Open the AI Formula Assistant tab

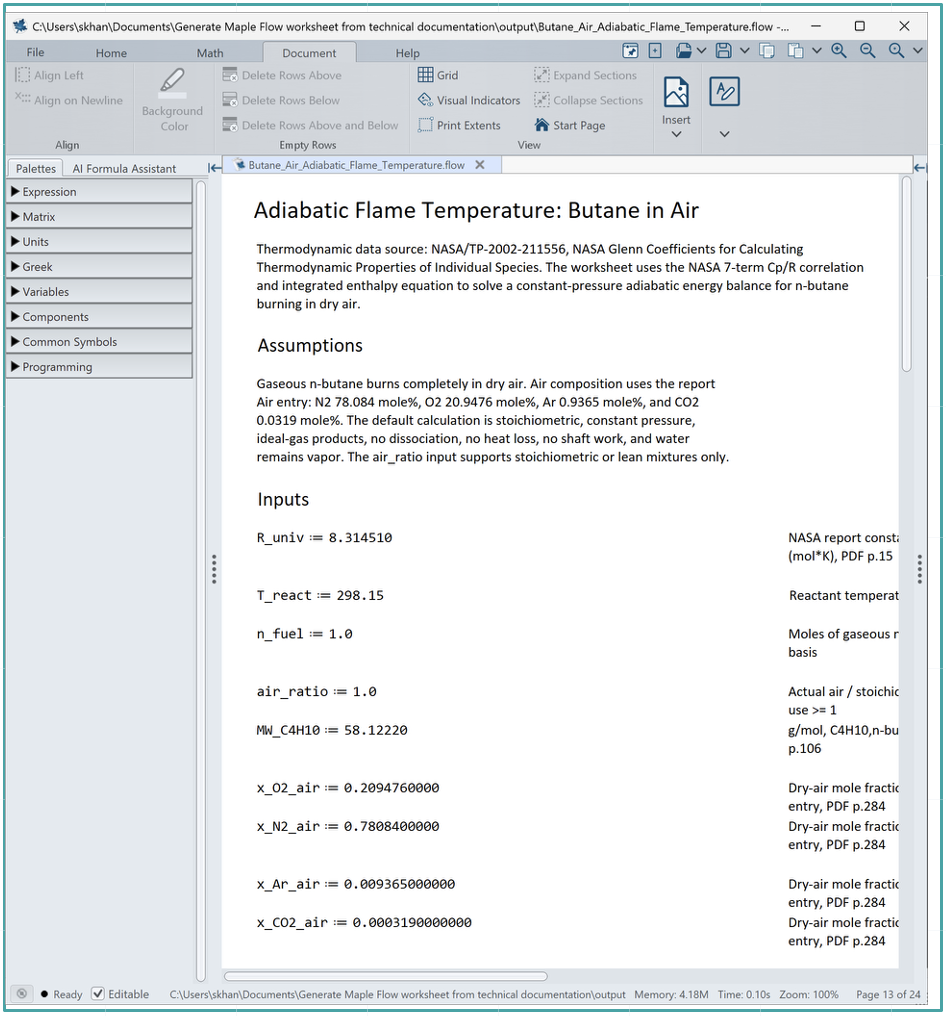124,168
